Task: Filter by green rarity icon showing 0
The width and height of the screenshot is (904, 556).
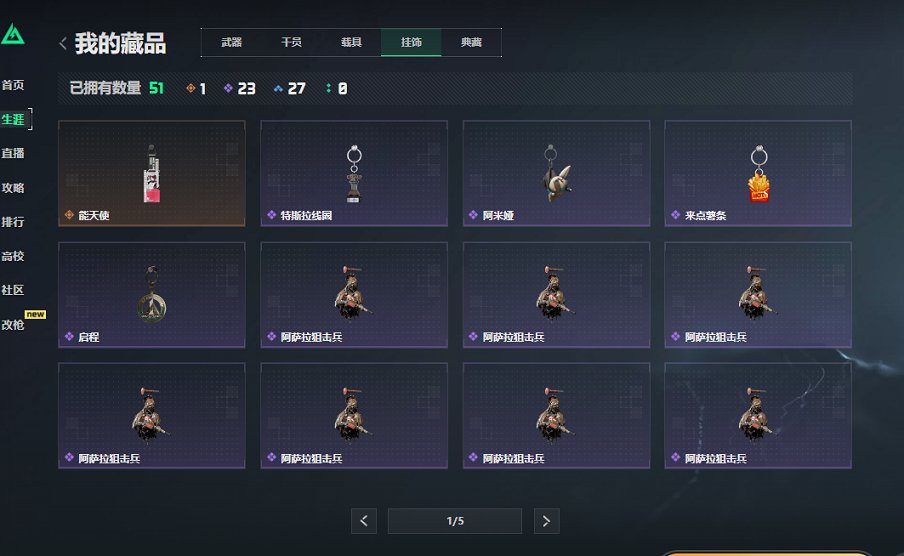Action: click(x=328, y=88)
